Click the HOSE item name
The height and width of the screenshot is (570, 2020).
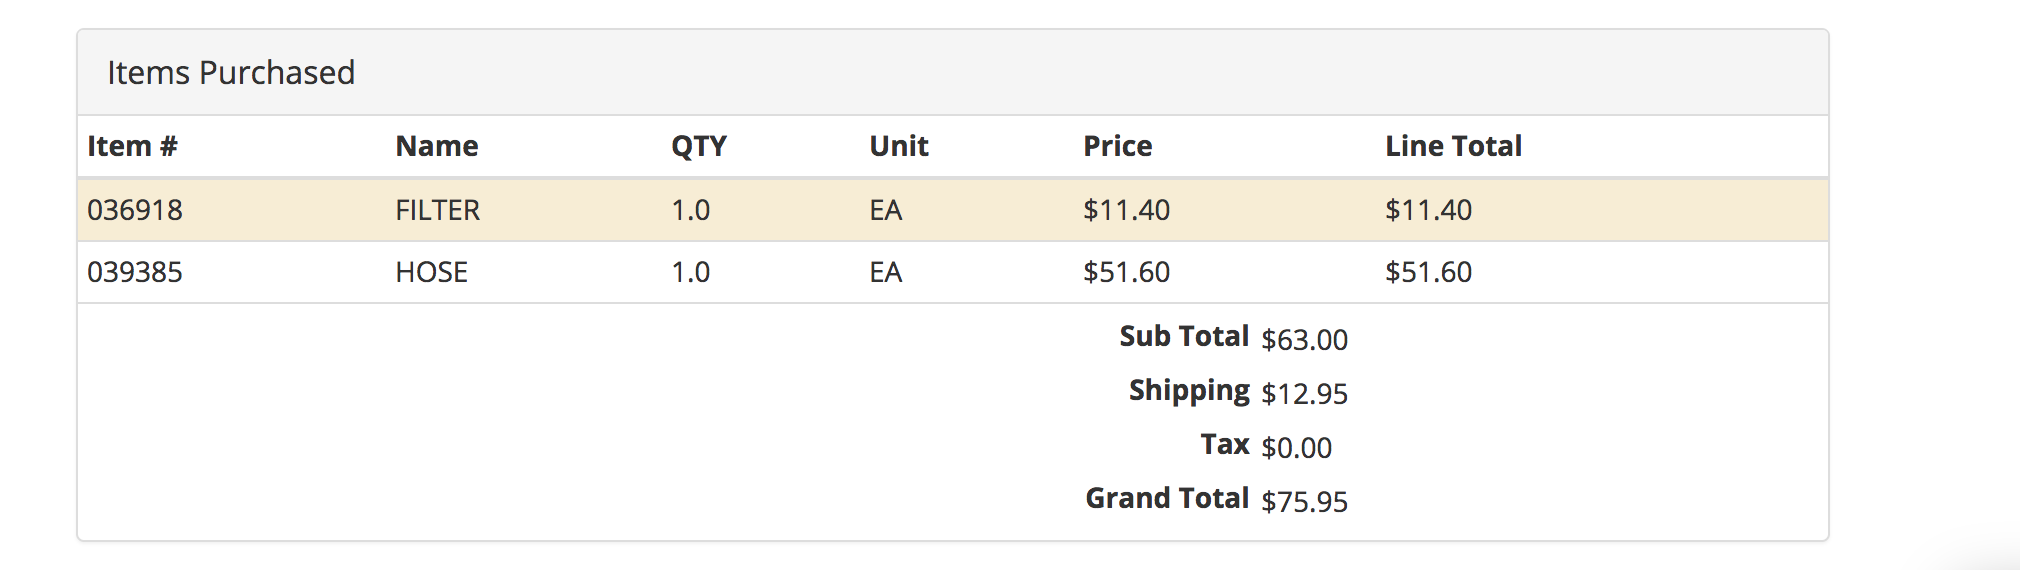(x=432, y=272)
